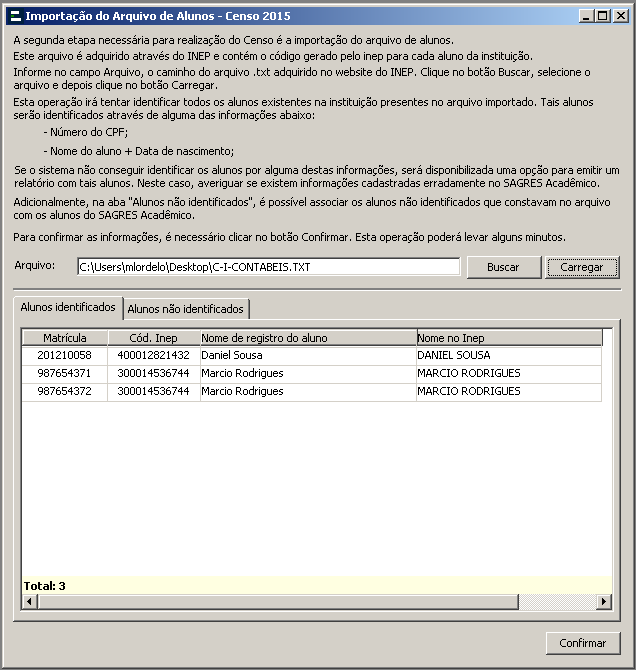Select row with matrícula 987654371
This screenshot has height=670, width=636.
pyautogui.click(x=64, y=373)
